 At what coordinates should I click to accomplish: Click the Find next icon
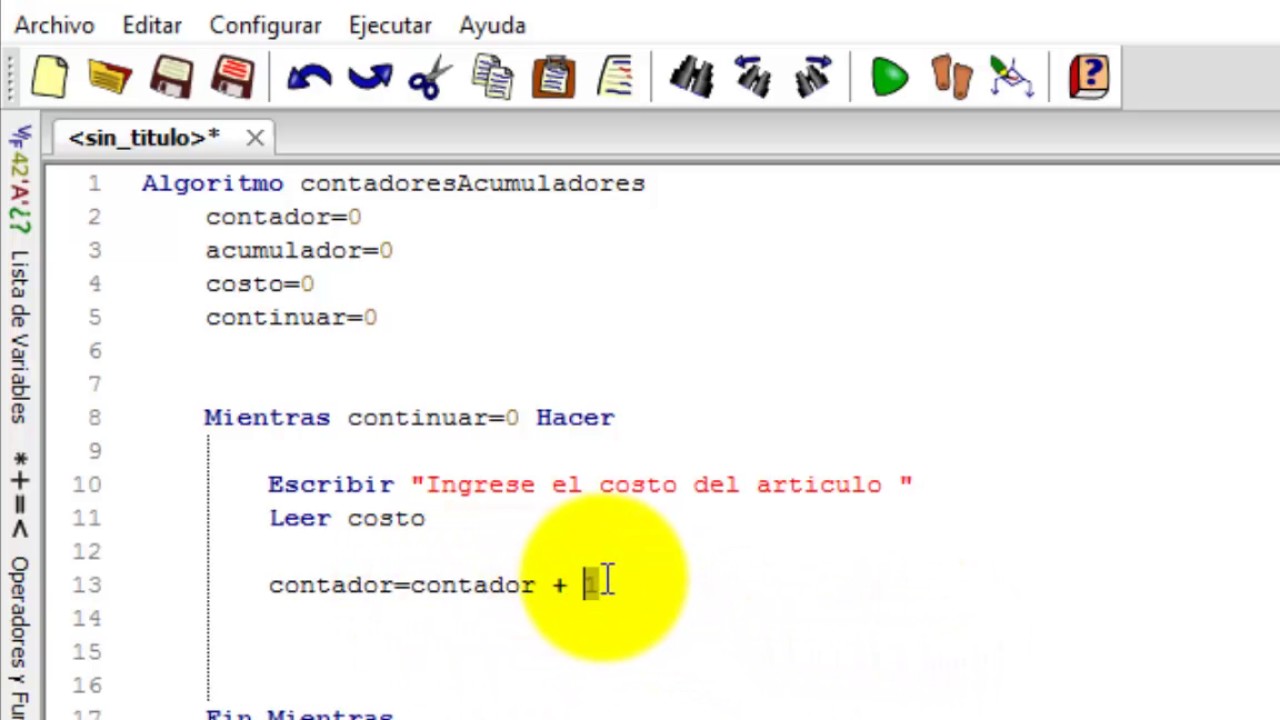813,77
